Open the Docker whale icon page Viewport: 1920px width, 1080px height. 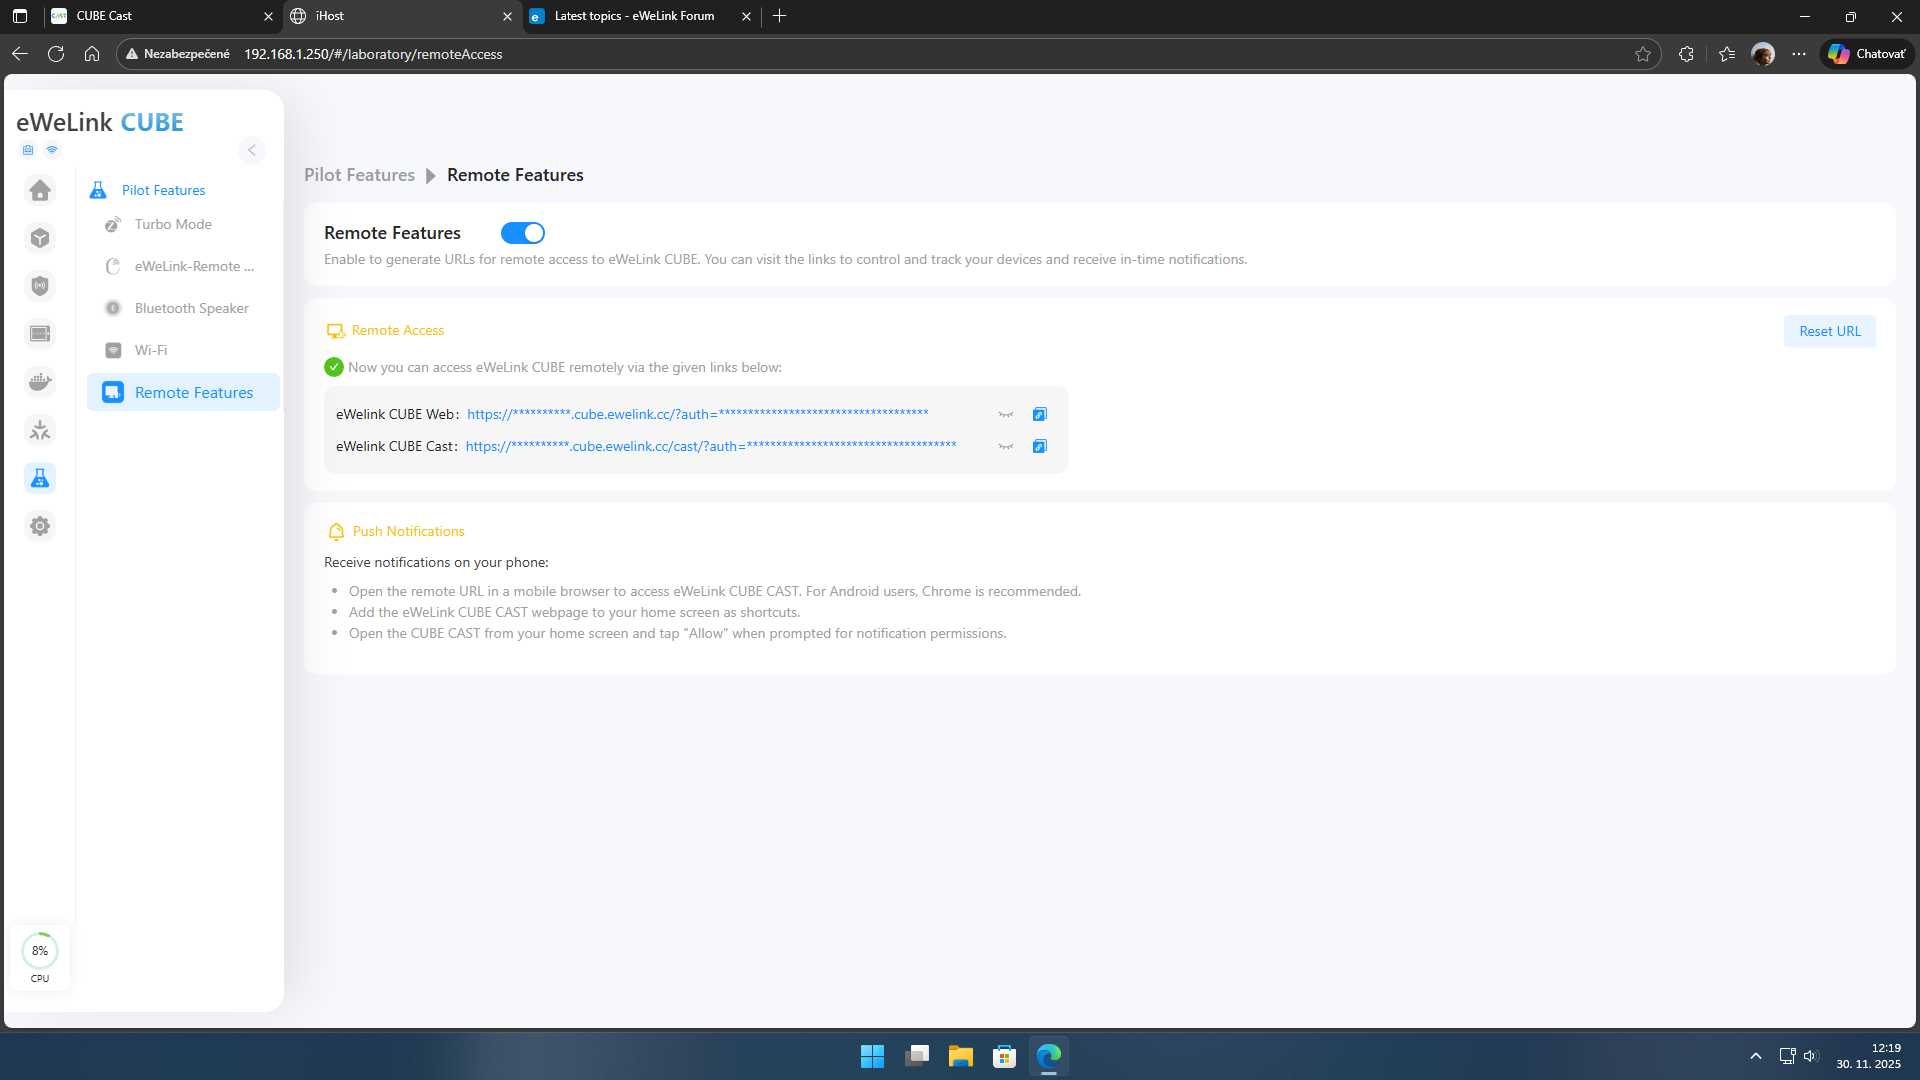[40, 382]
